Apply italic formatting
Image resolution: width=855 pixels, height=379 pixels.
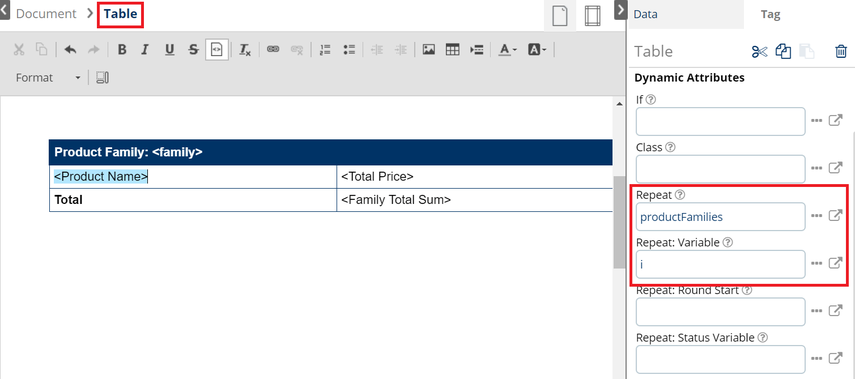(144, 50)
